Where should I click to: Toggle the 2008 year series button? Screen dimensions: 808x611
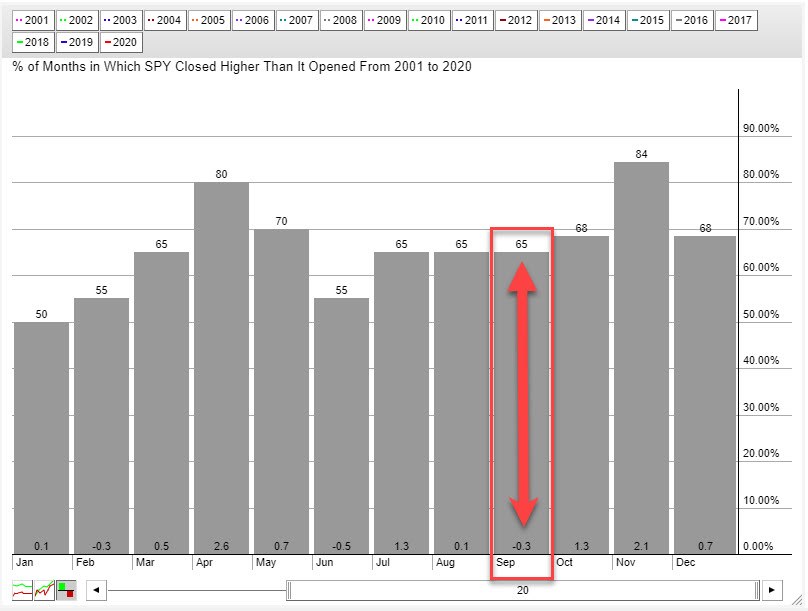tap(341, 20)
